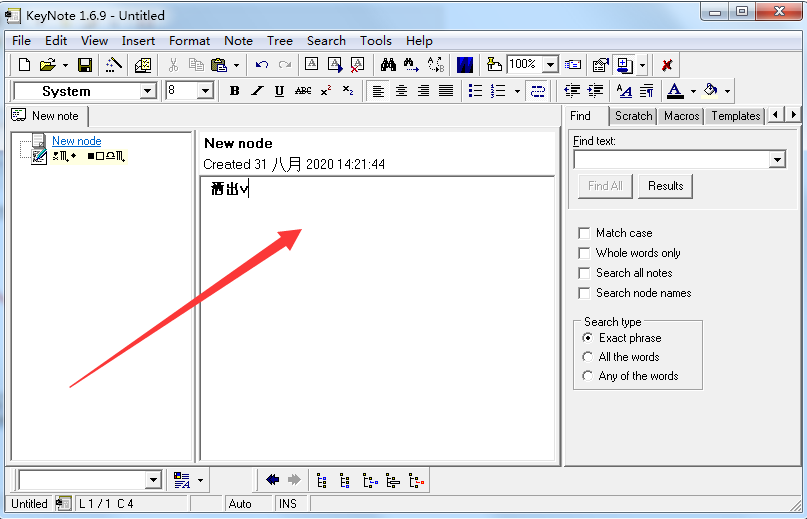
Task: Align text left
Action: click(x=378, y=91)
